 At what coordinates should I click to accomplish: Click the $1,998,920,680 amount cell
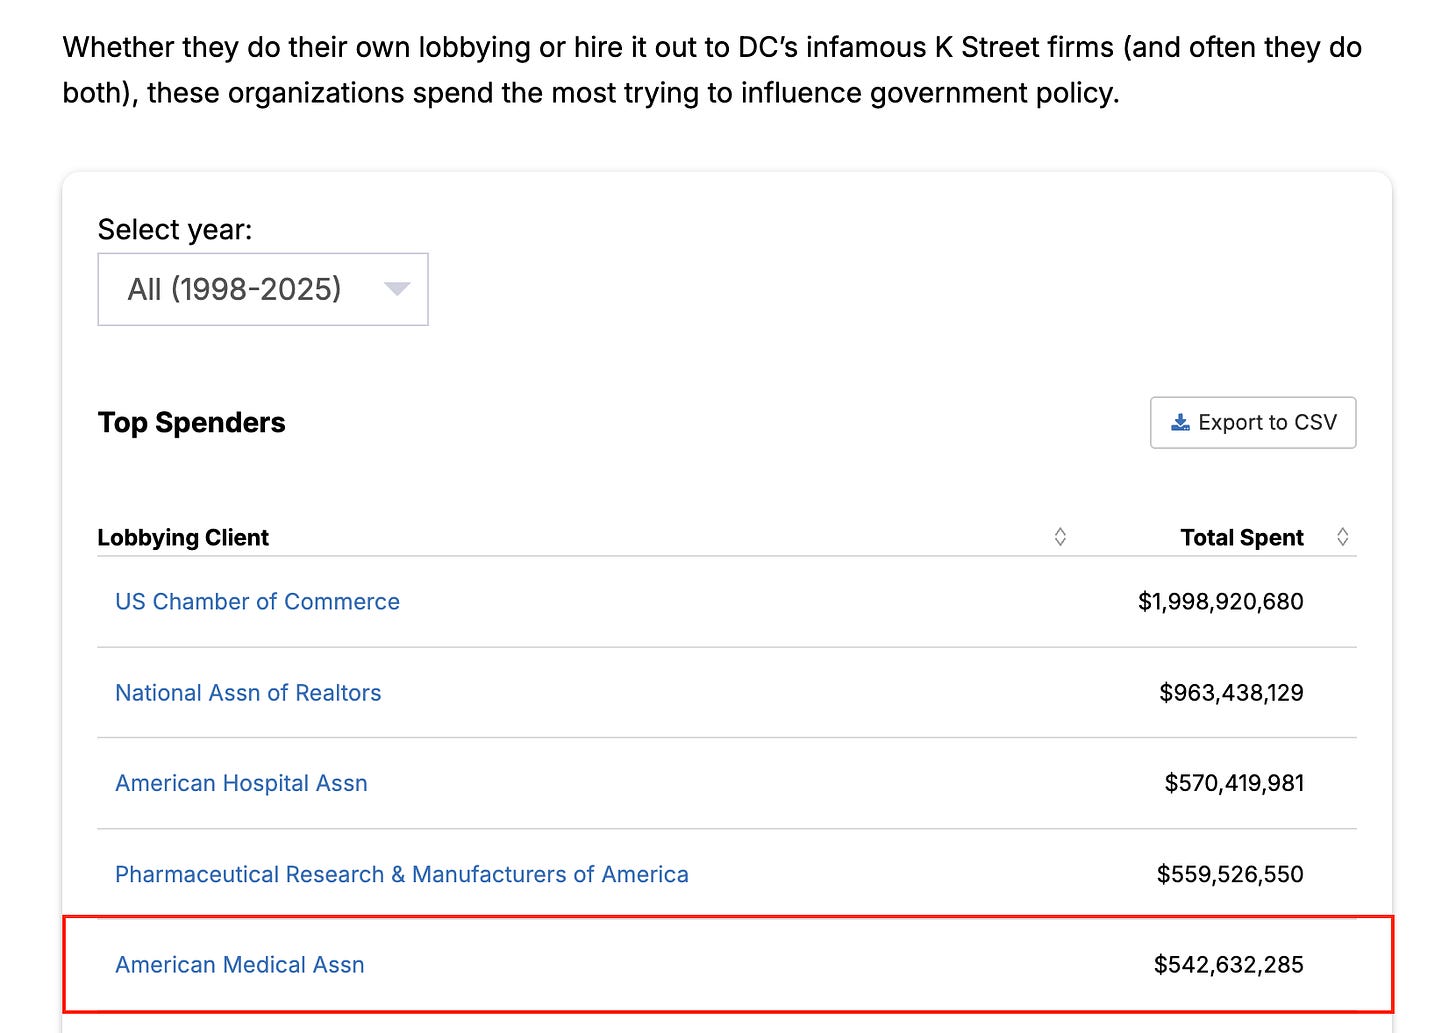click(x=1220, y=602)
